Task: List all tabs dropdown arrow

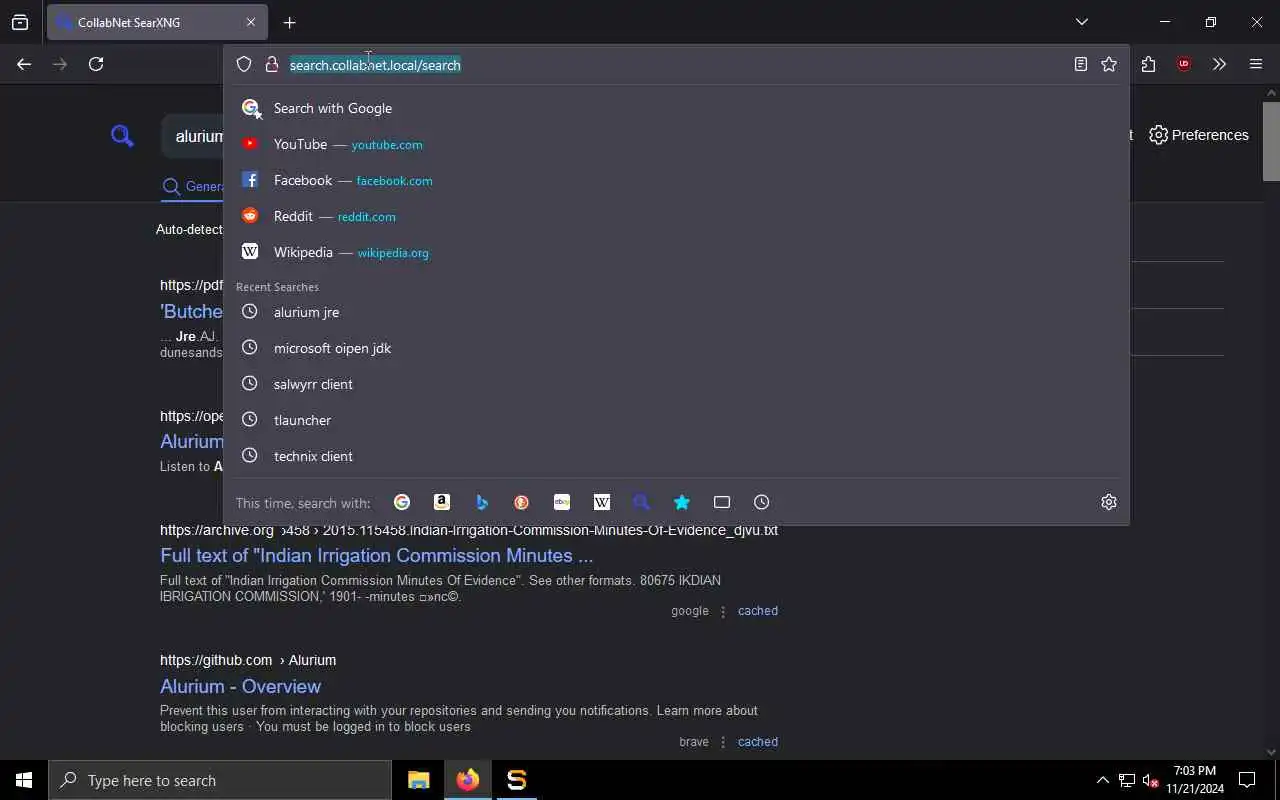Action: click(x=1081, y=22)
